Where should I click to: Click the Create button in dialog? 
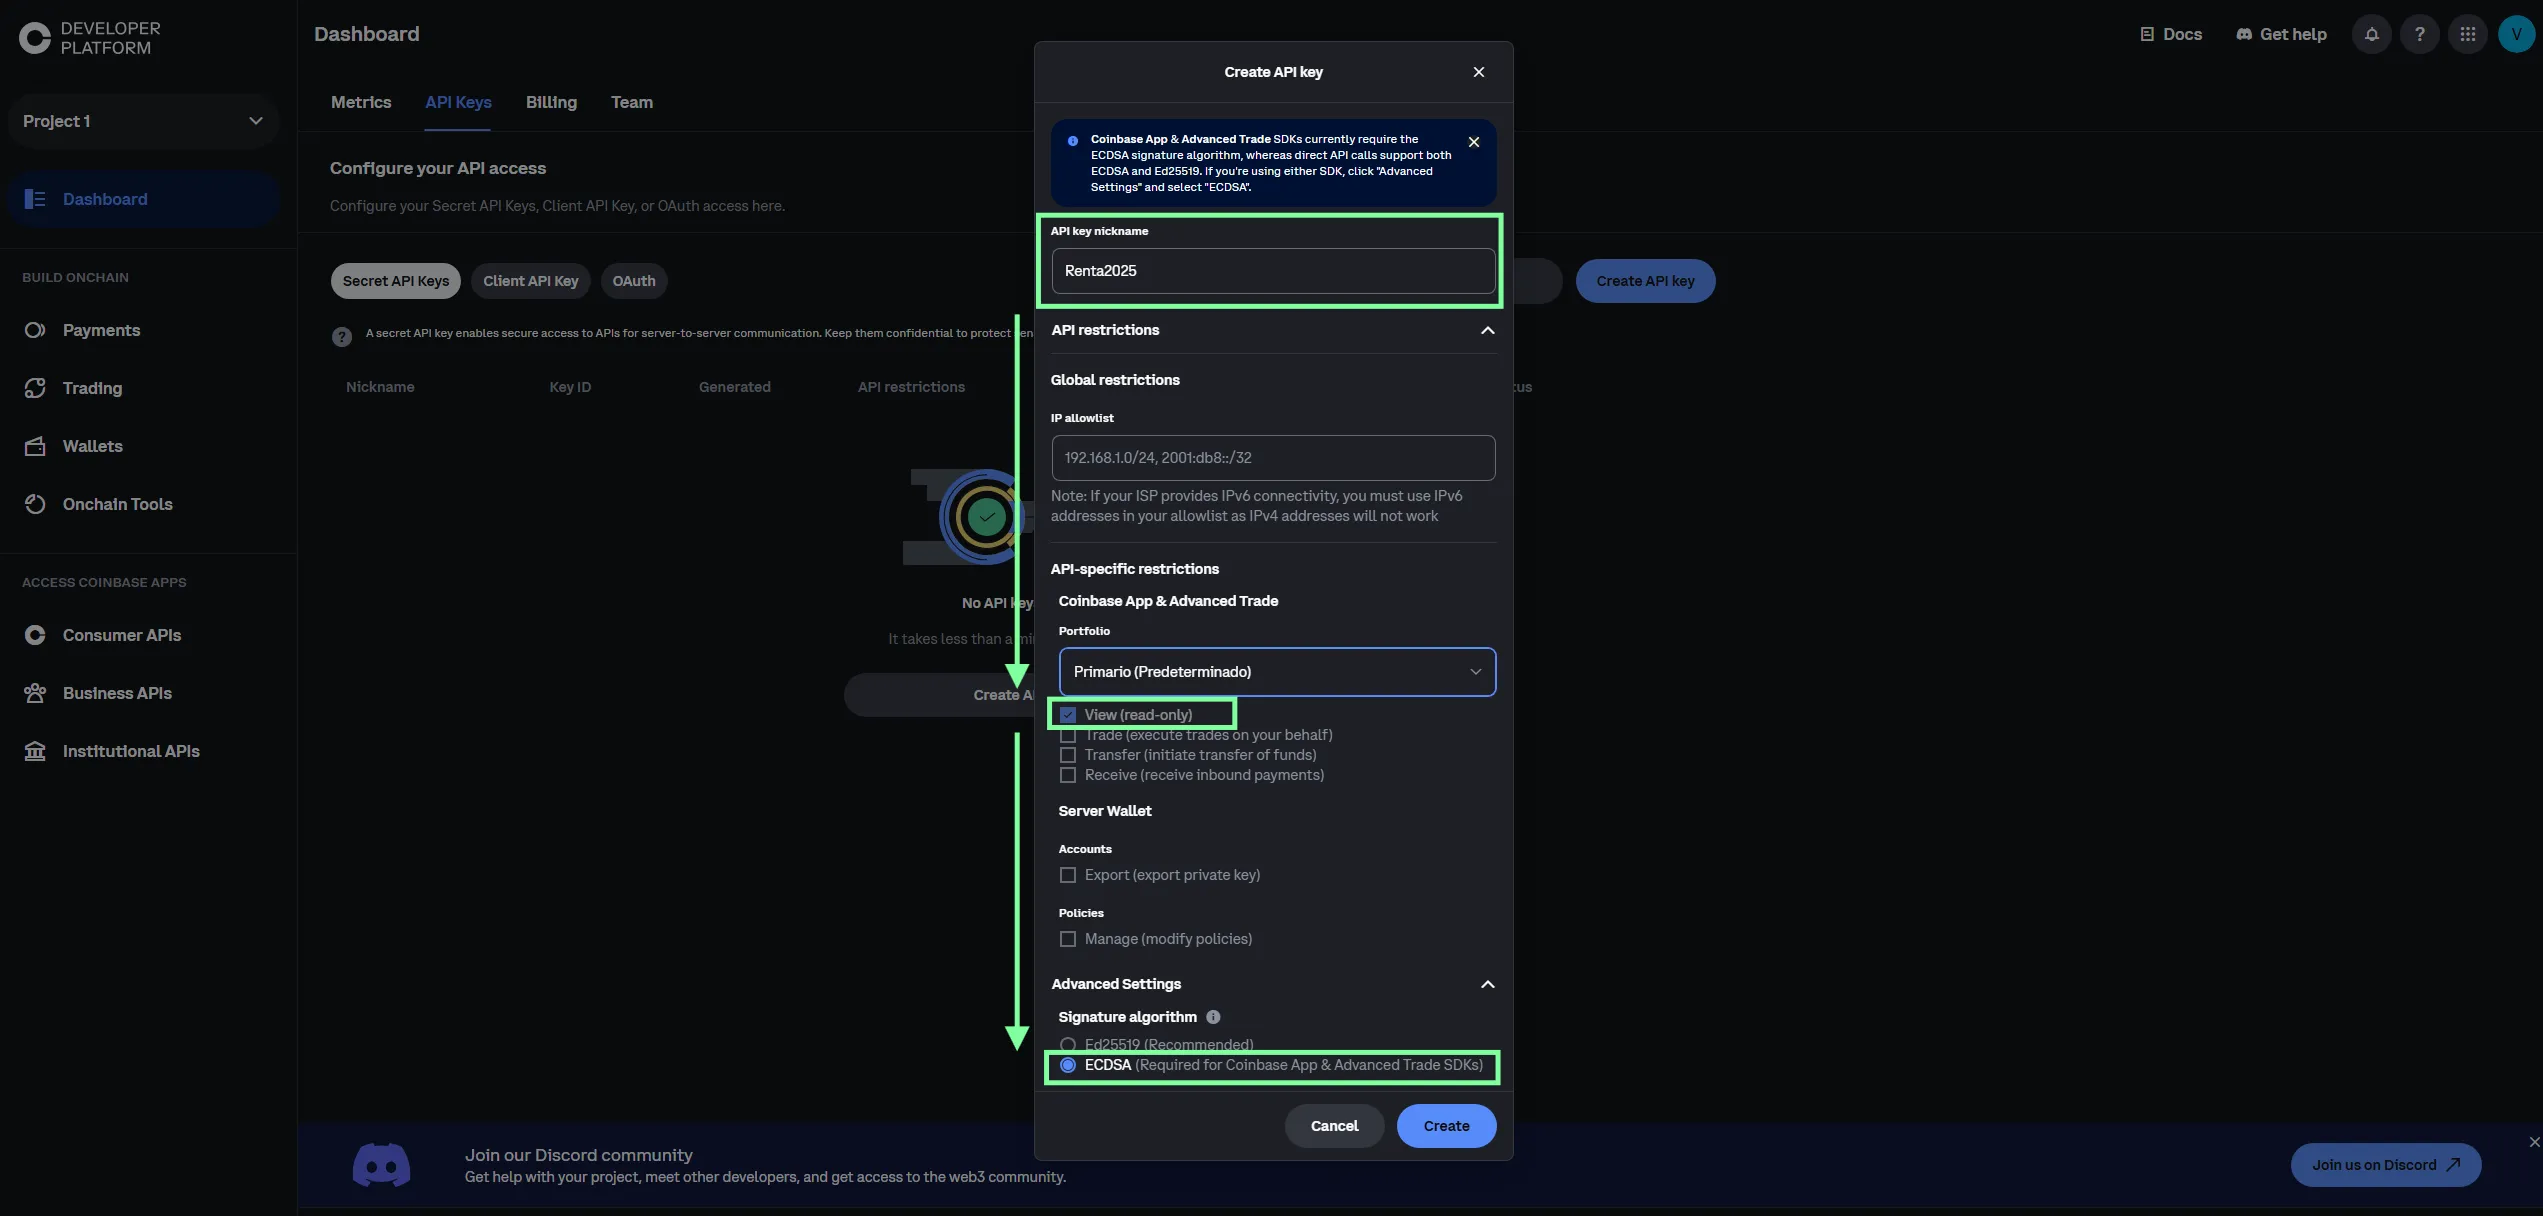click(1446, 1126)
